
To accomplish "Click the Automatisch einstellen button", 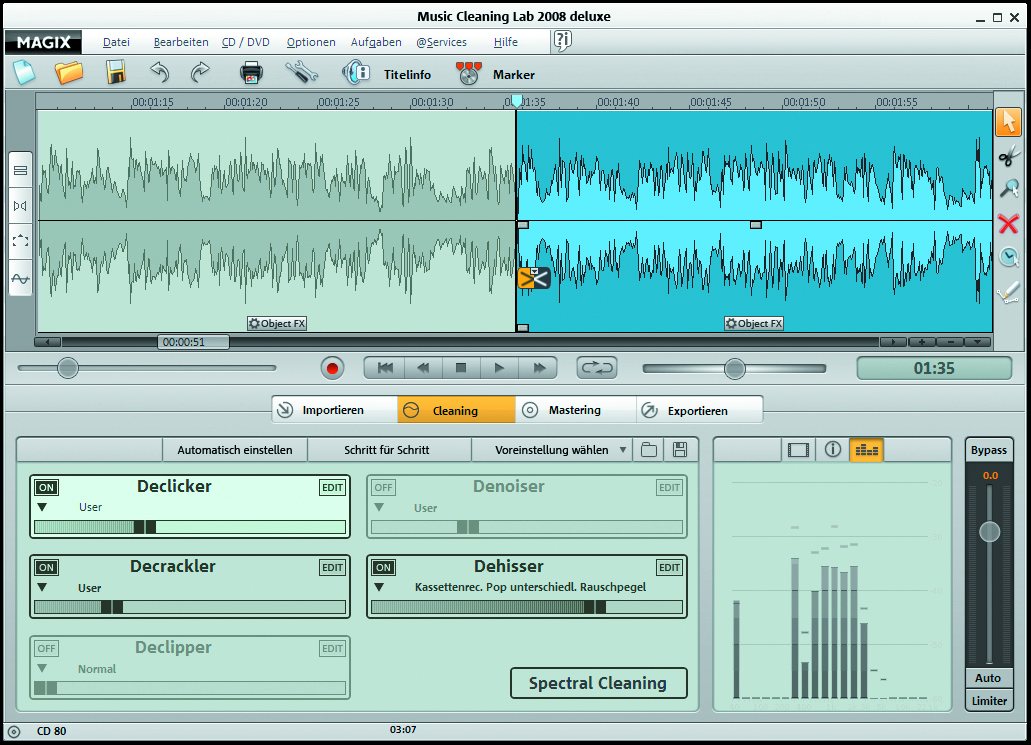I will pyautogui.click(x=235, y=450).
